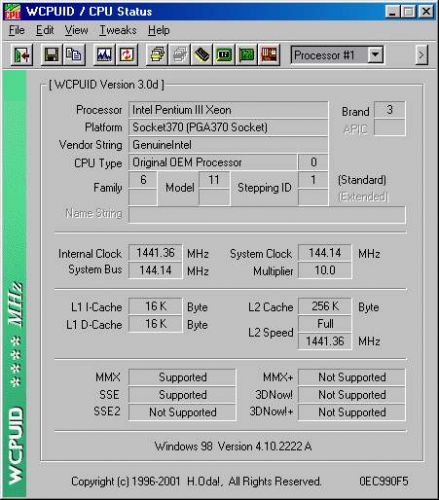Click the red refresh arrows icon
Viewport: 439px width, 500px height.
coord(127,55)
